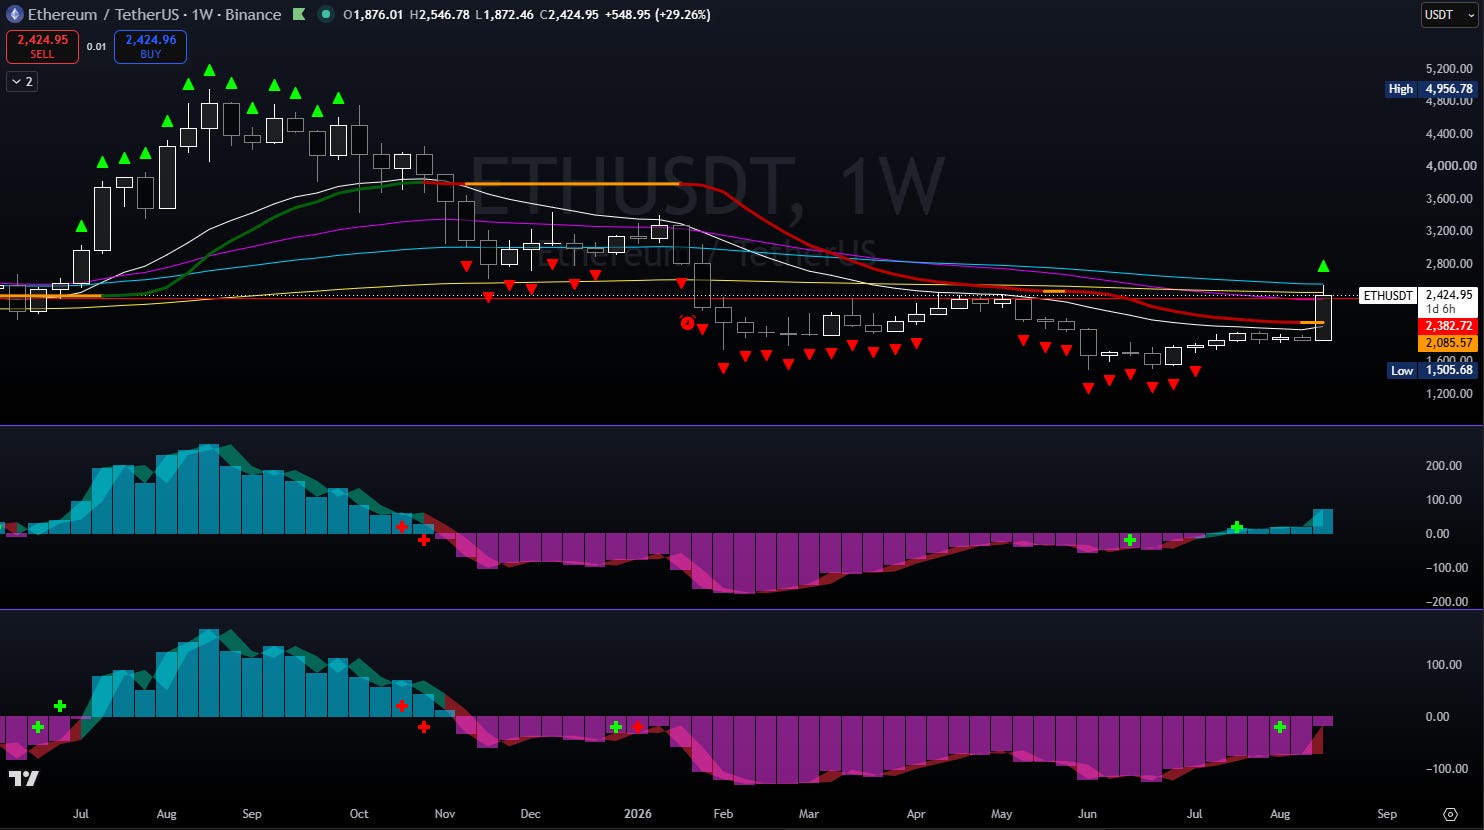
Task: Click the close value C2,424.95
Action: pos(569,15)
